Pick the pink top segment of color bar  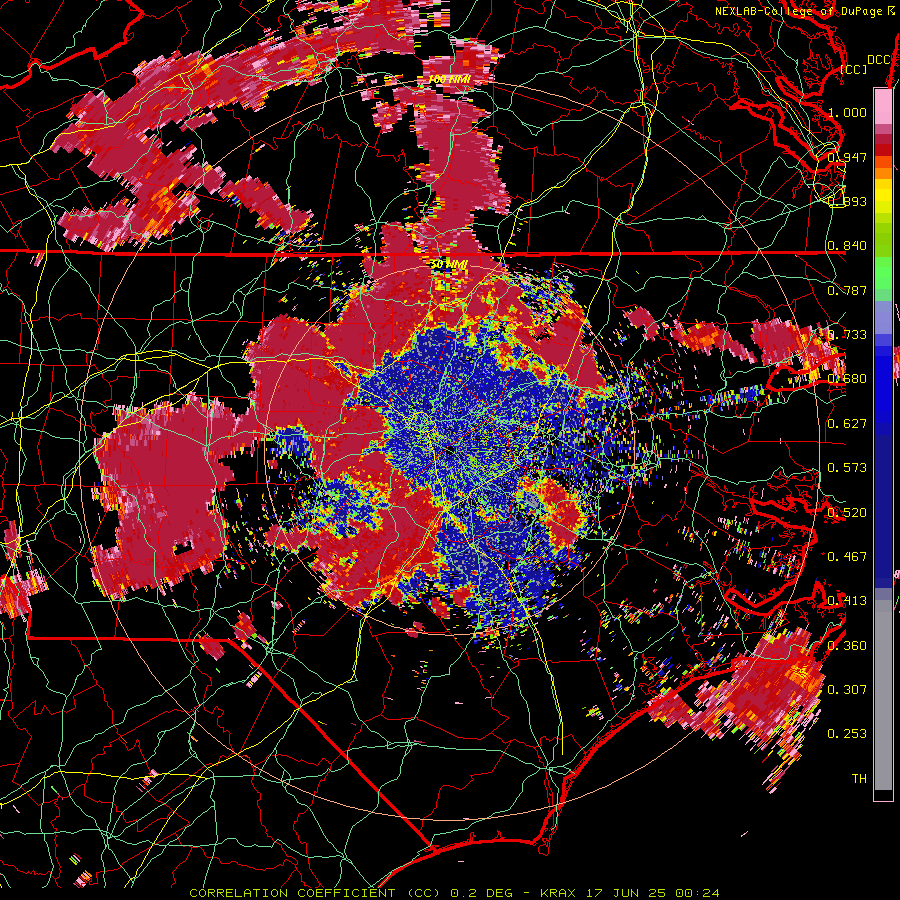click(883, 106)
